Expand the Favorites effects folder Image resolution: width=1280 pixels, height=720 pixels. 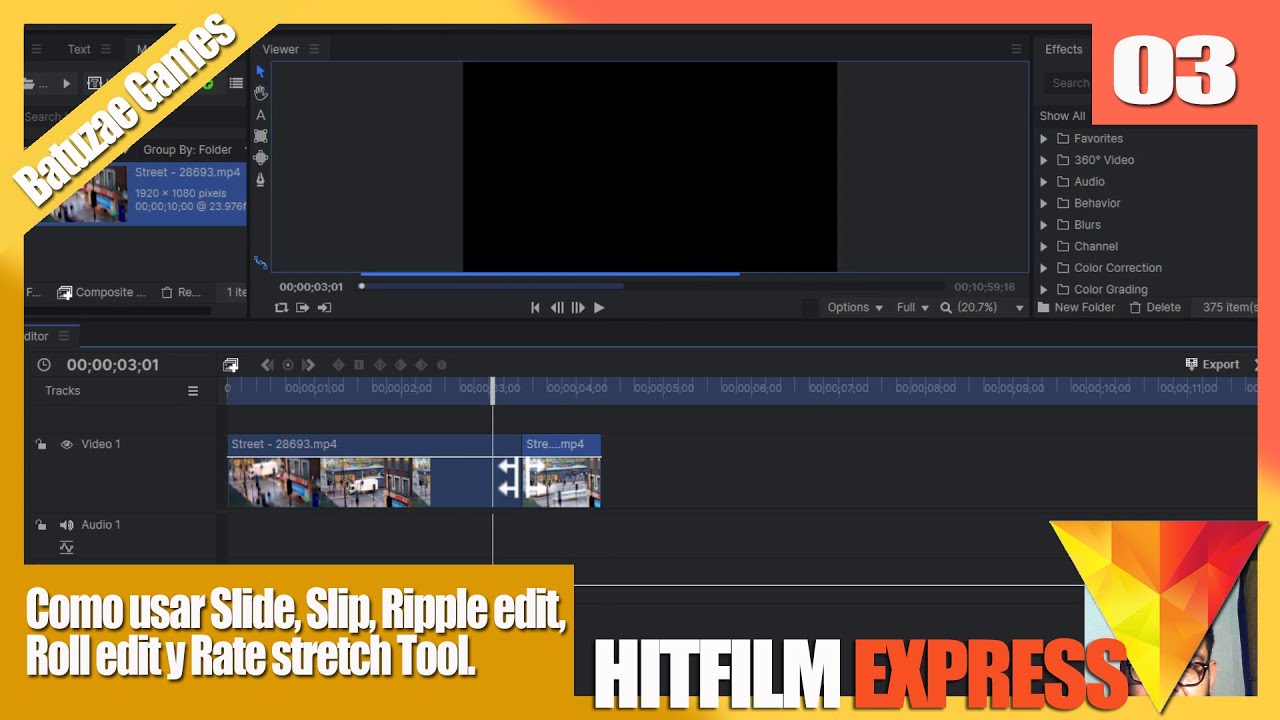click(1044, 139)
